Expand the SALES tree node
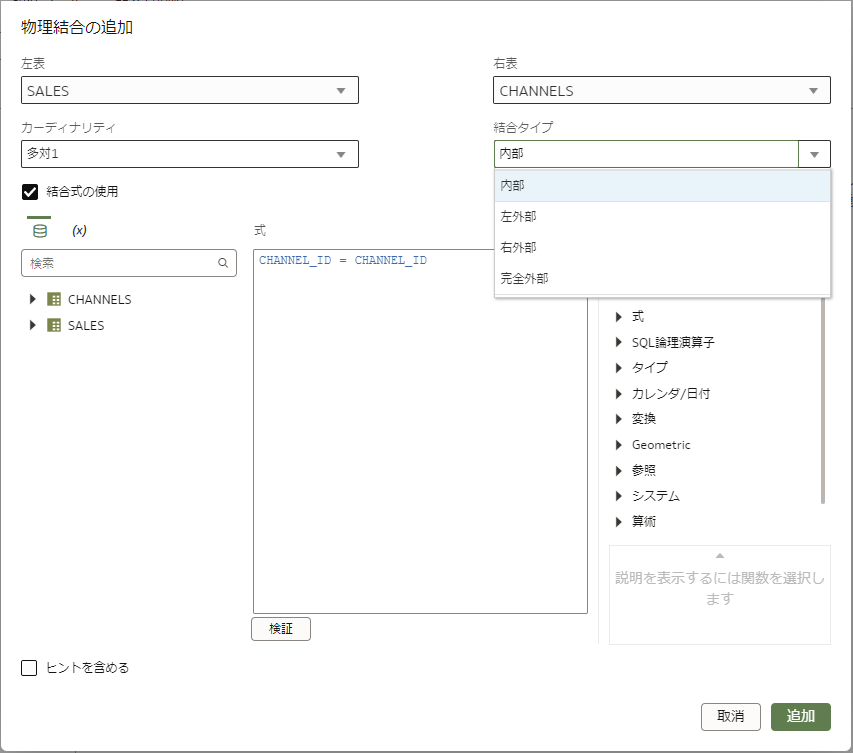The height and width of the screenshot is (753, 853). [33, 325]
